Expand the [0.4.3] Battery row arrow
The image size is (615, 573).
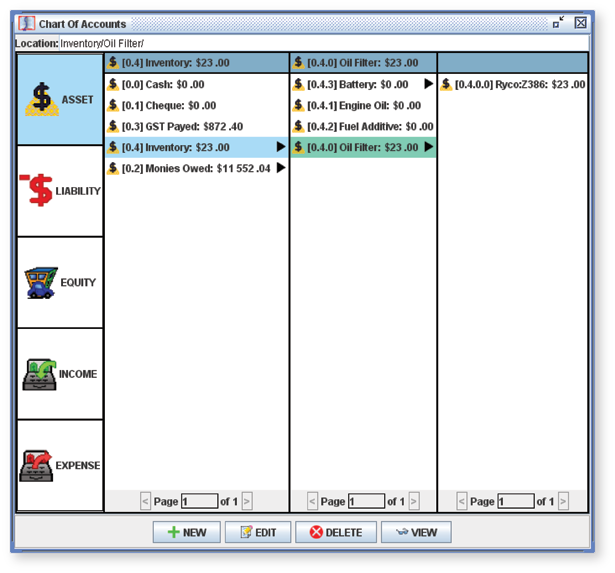(x=429, y=84)
